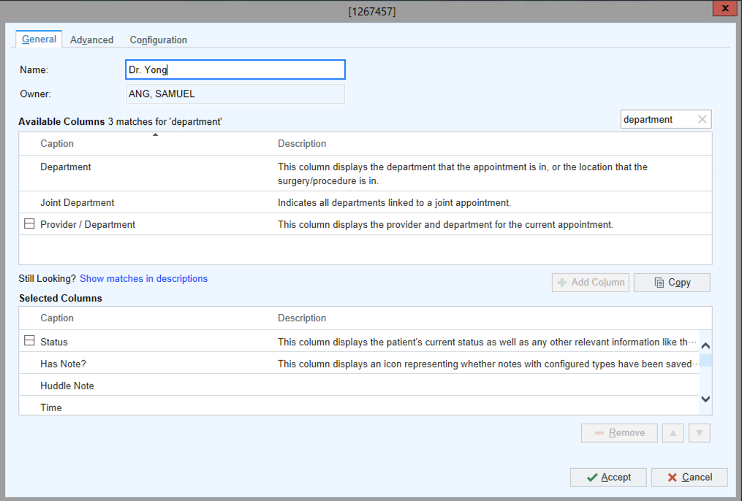Click the Owner field showing ANG, SAMUEL
742x502 pixels.
coord(235,94)
